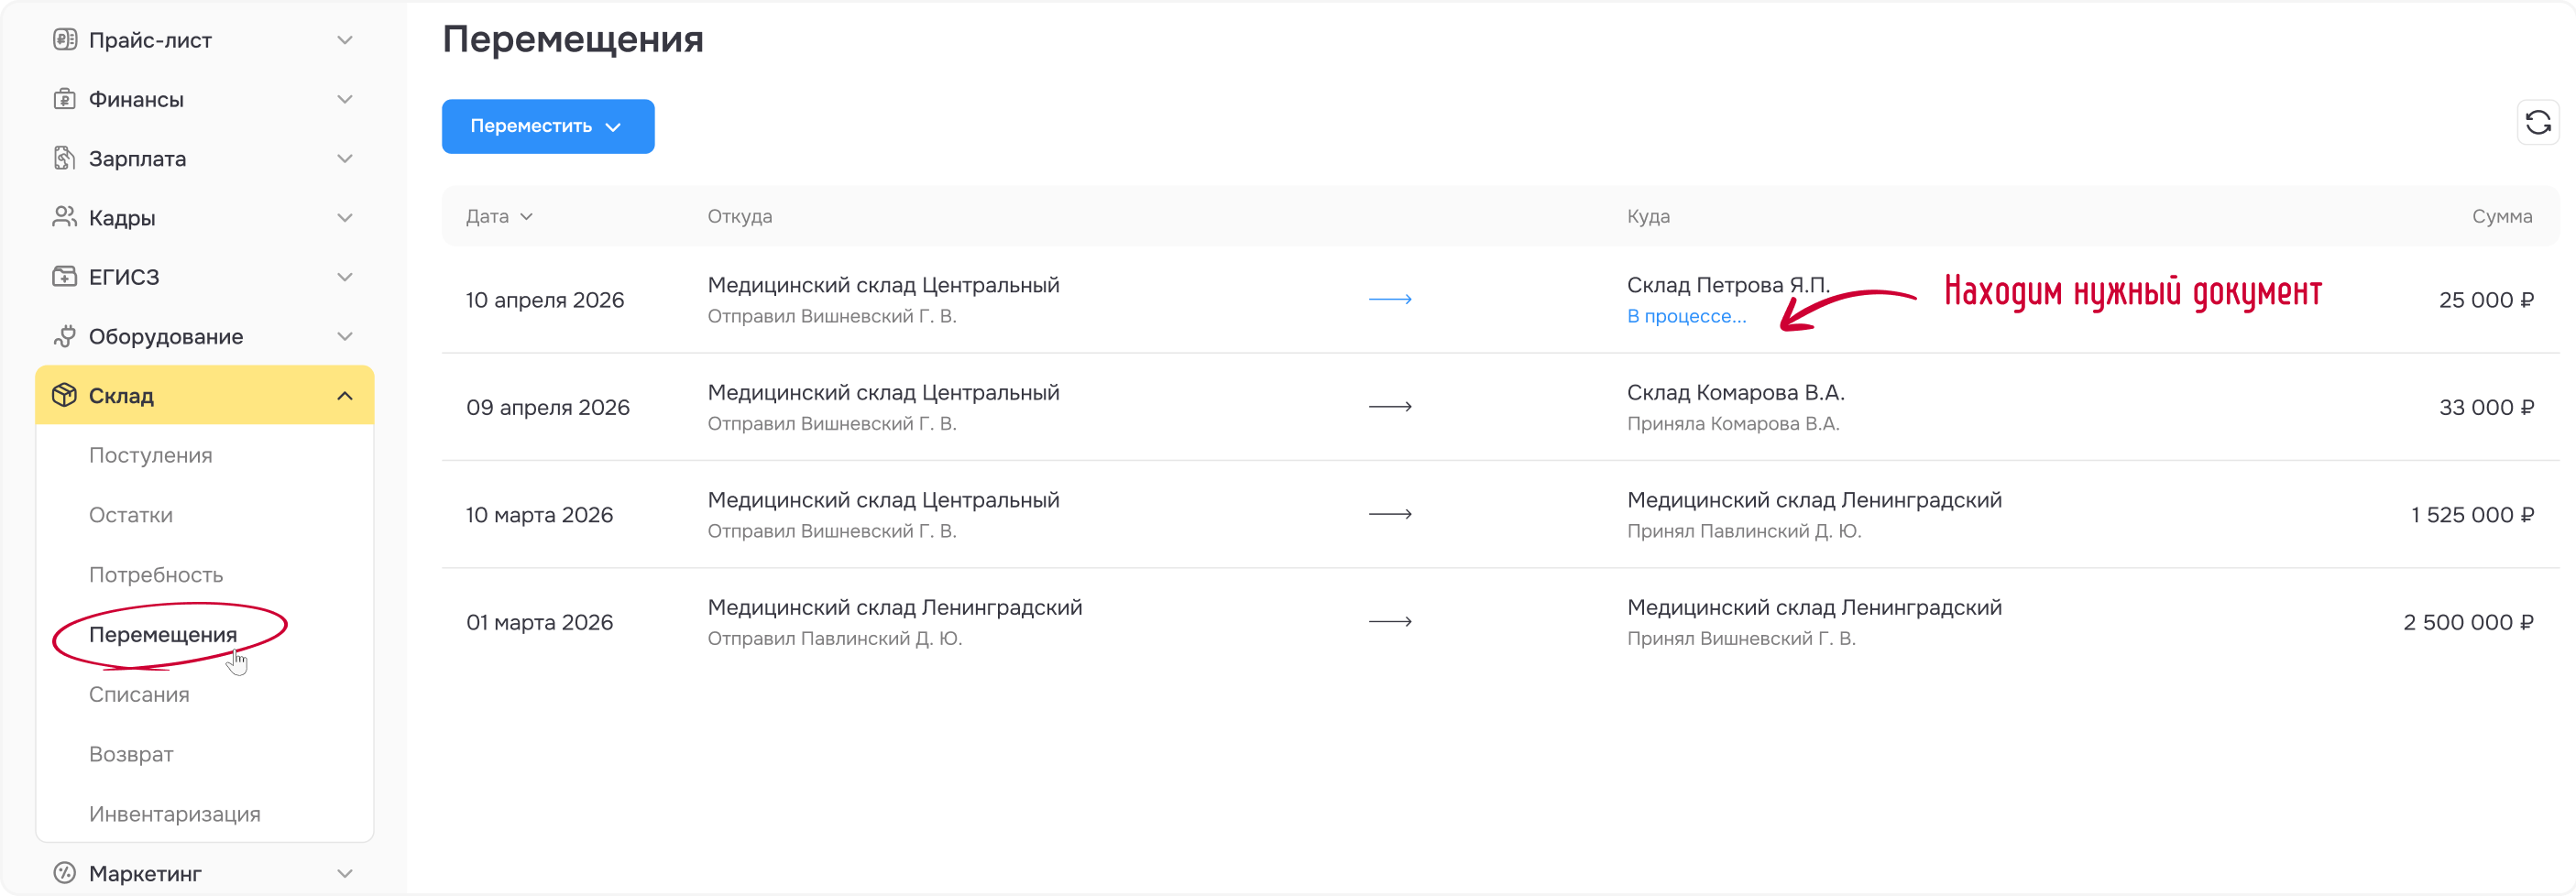Click the Оборудование stethoscope icon
Image resolution: width=2576 pixels, height=896 pixels.
[x=65, y=336]
